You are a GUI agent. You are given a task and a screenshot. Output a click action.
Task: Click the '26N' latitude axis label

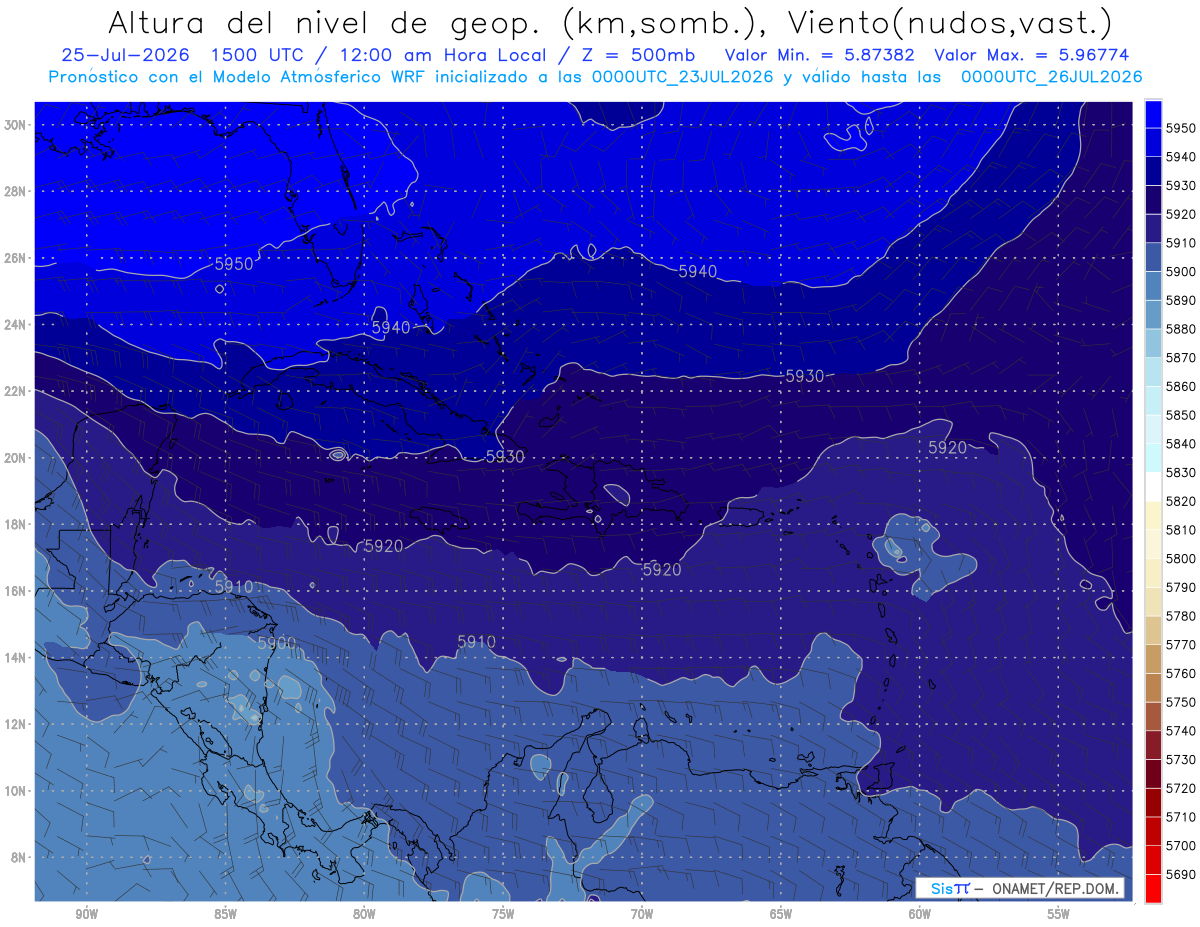(15, 258)
